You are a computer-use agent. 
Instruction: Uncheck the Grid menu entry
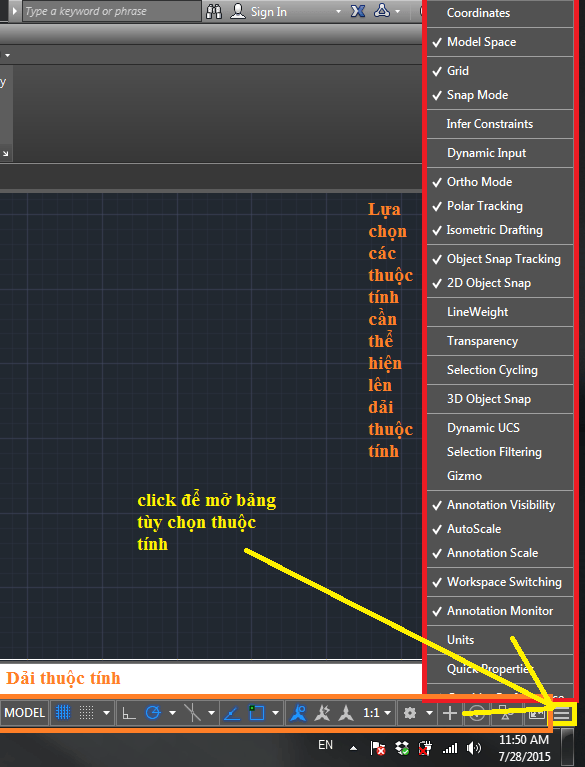coord(500,71)
